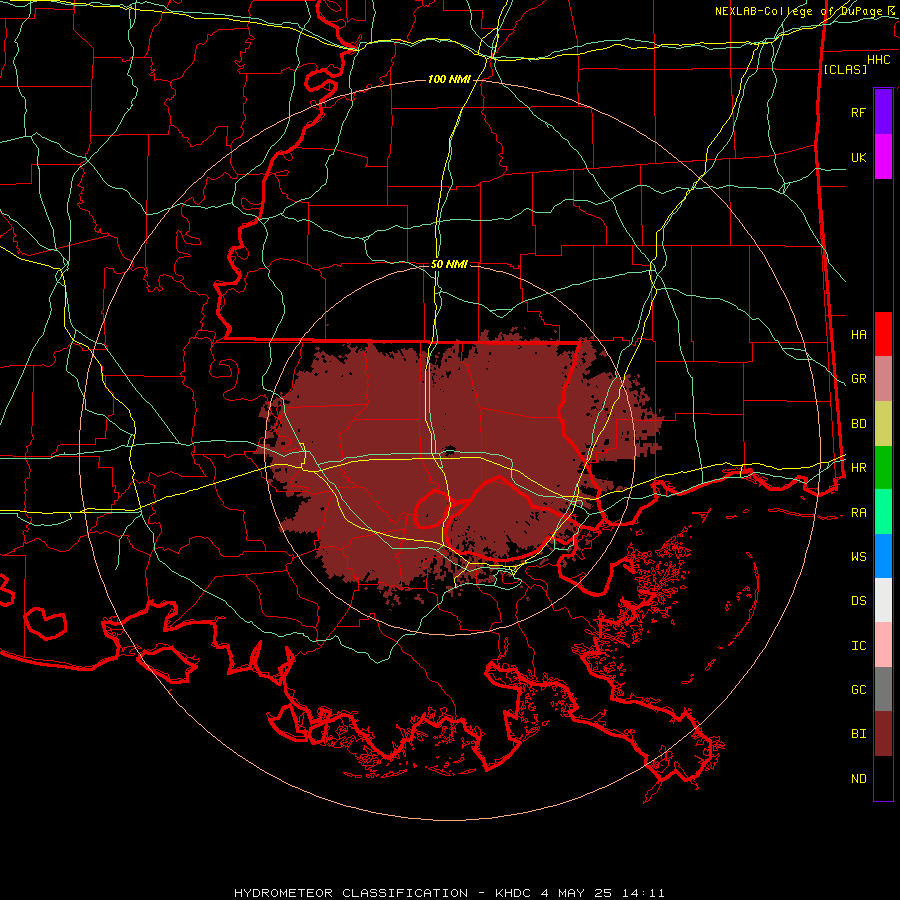Click the "WS" legend label
Image resolution: width=900 pixels, height=900 pixels.
tap(858, 557)
